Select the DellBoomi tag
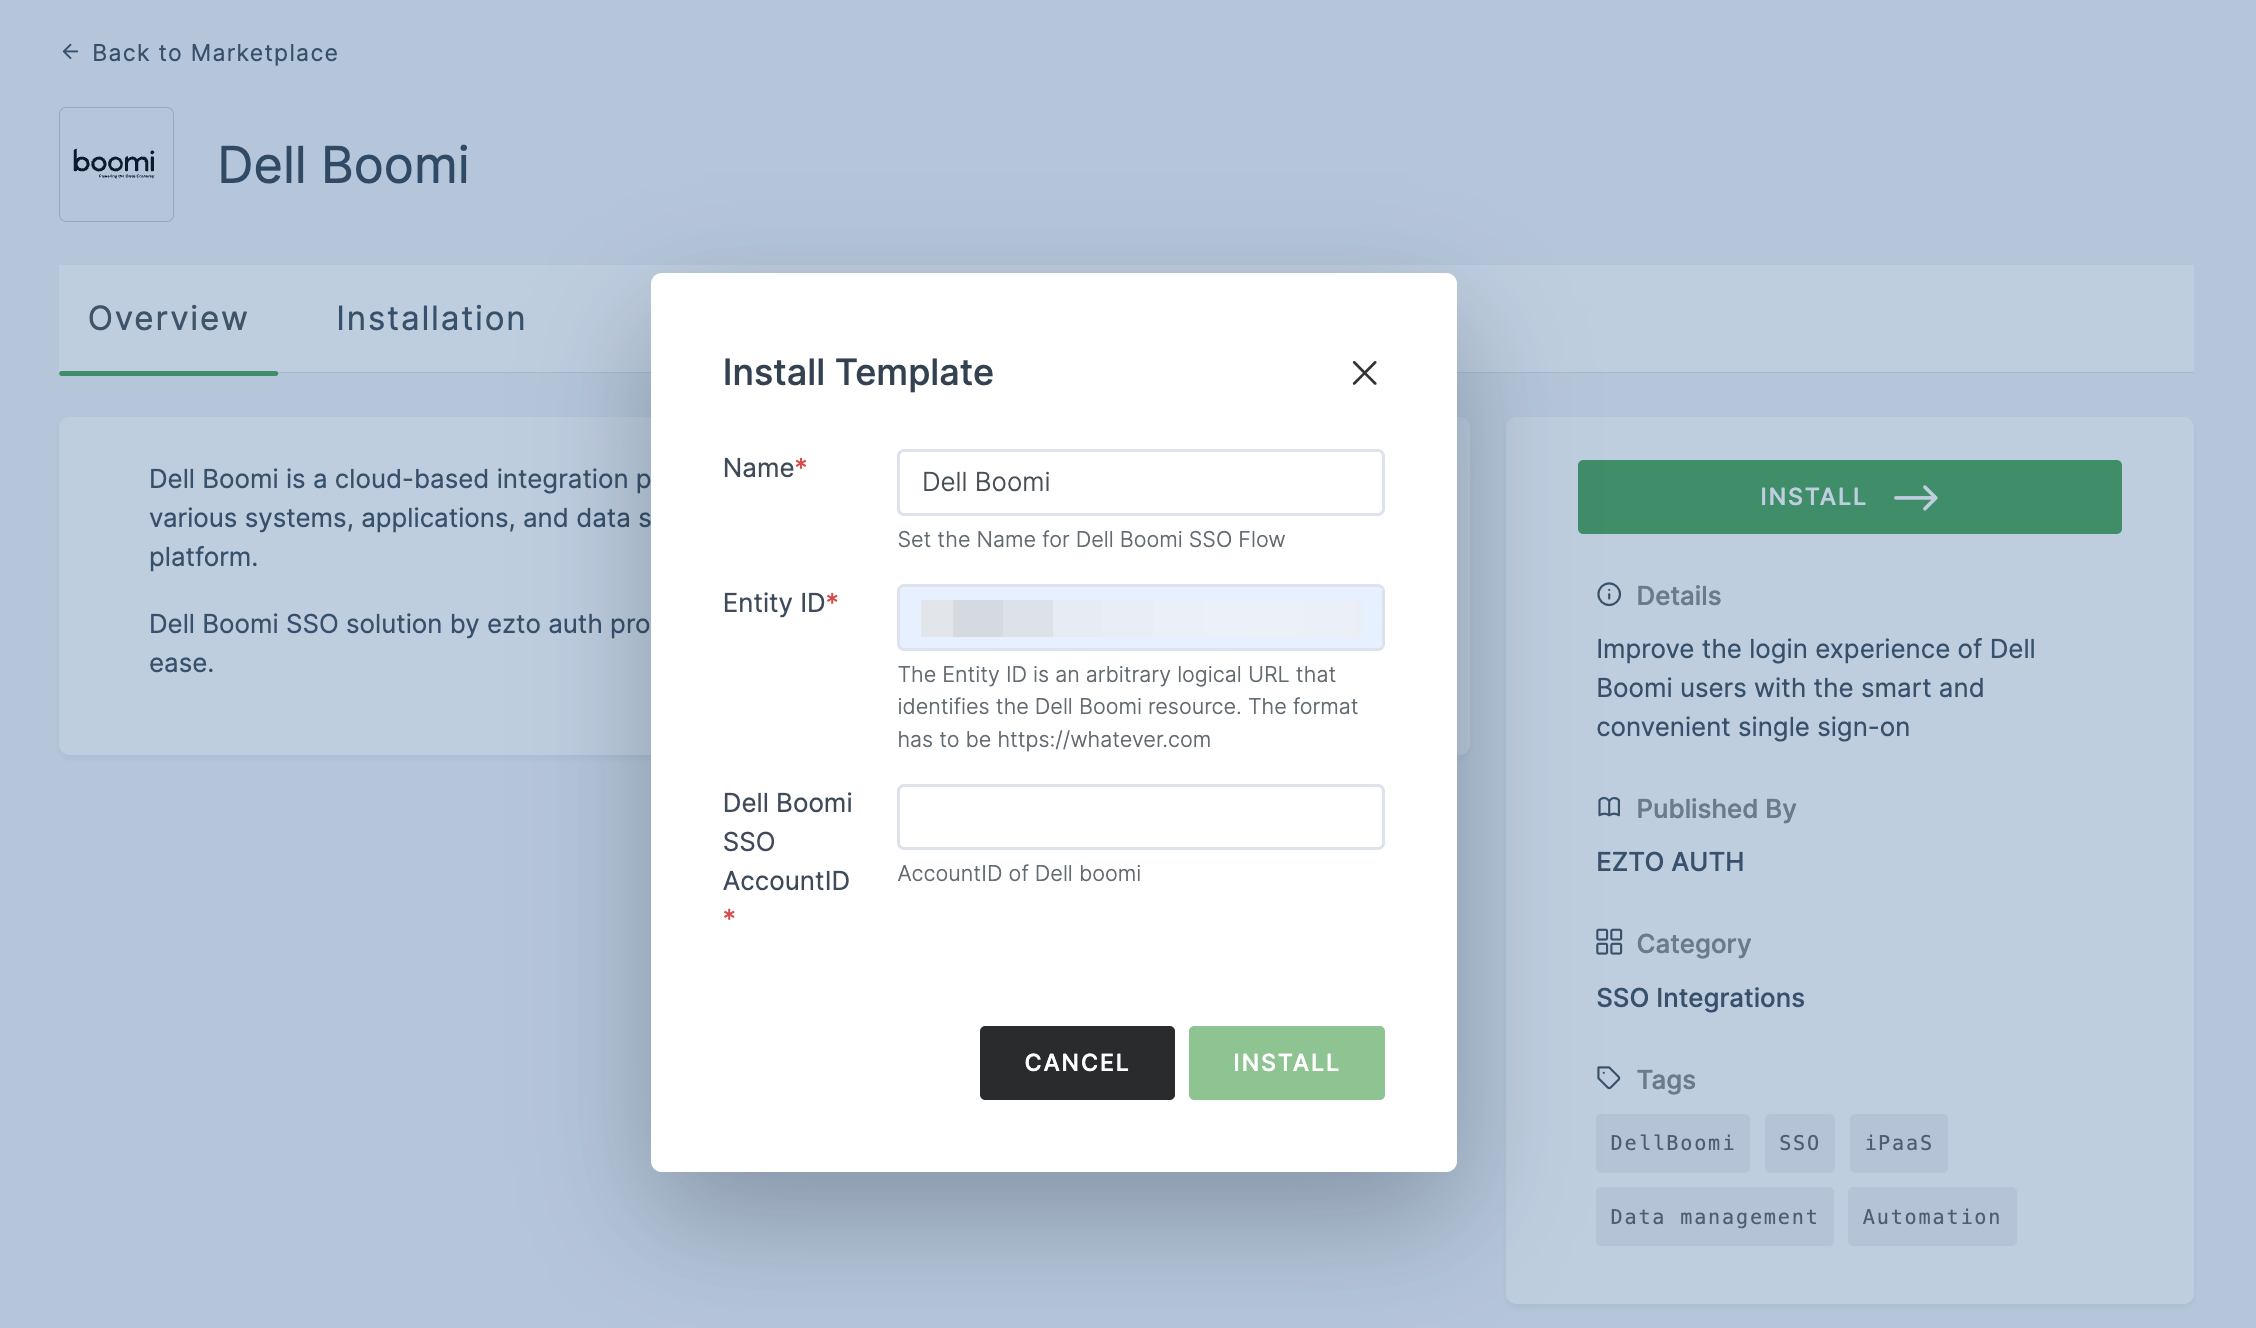 (1672, 1143)
